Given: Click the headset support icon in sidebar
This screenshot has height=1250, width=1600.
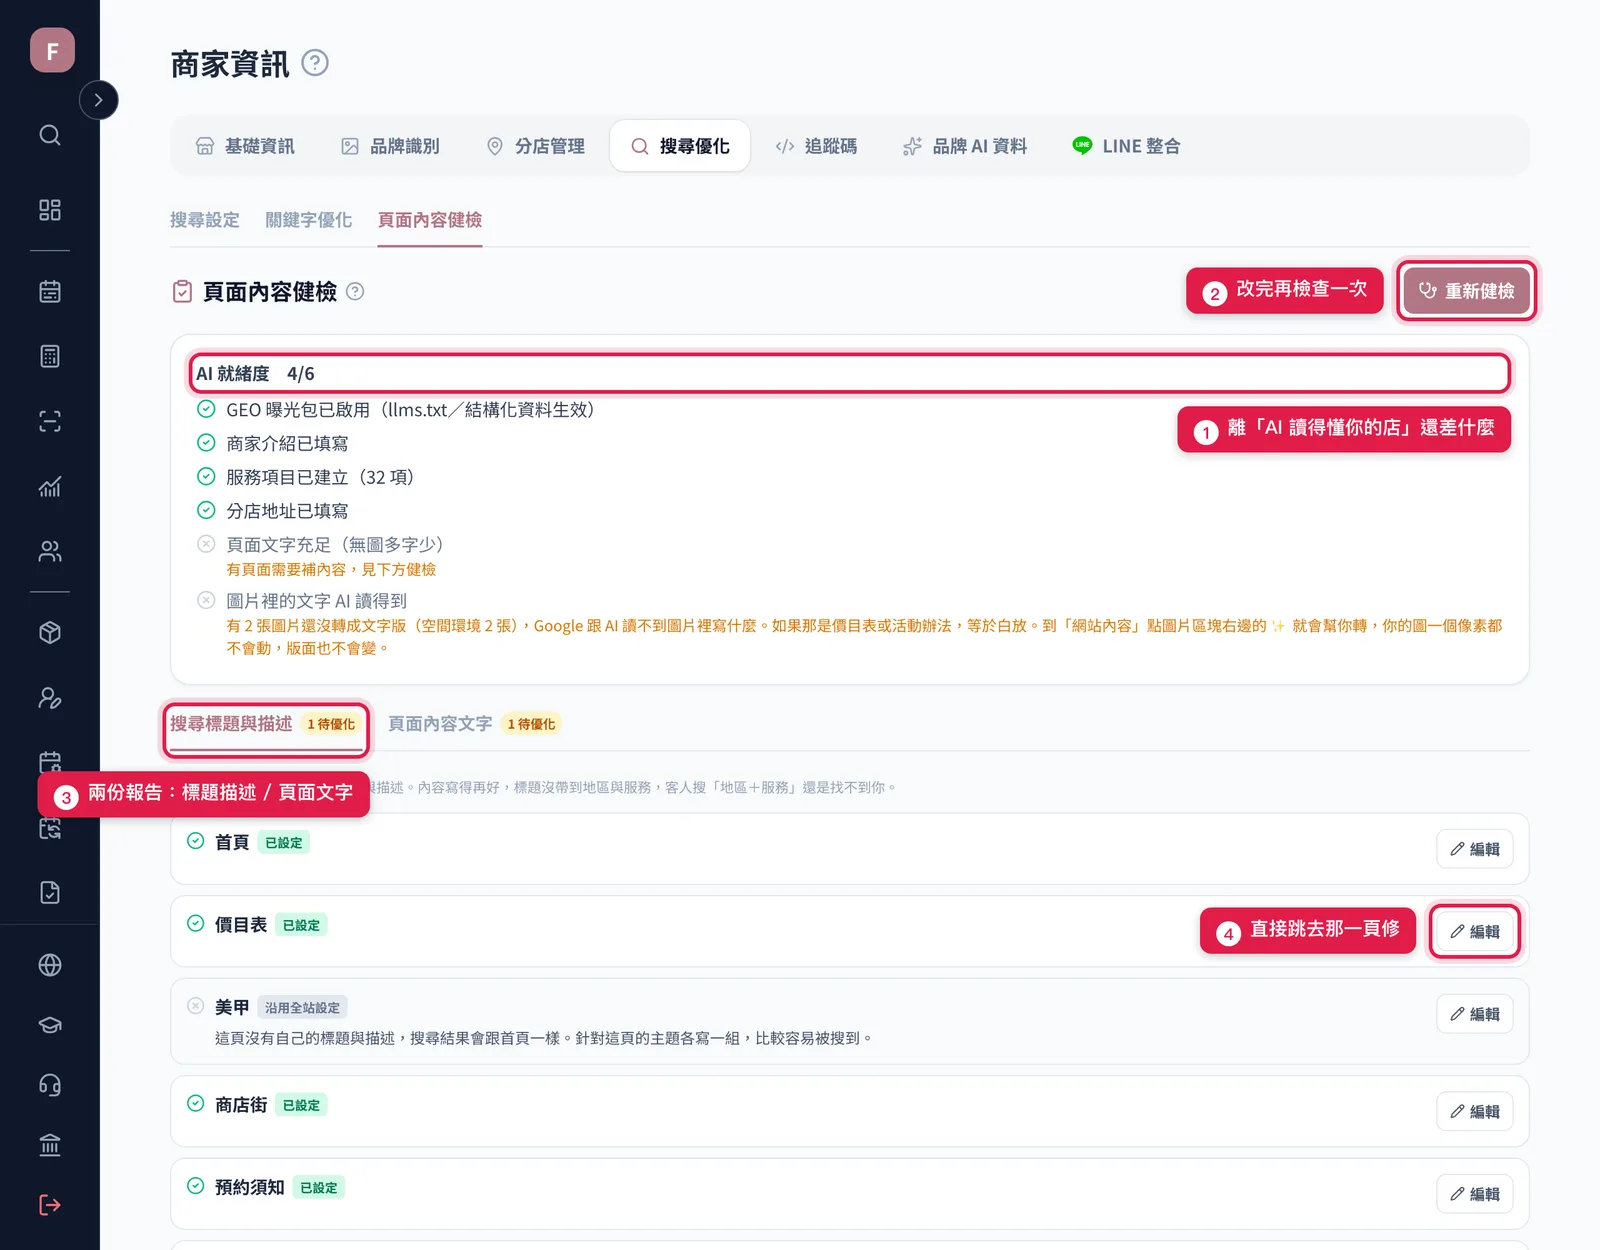Looking at the screenshot, I should [50, 1085].
